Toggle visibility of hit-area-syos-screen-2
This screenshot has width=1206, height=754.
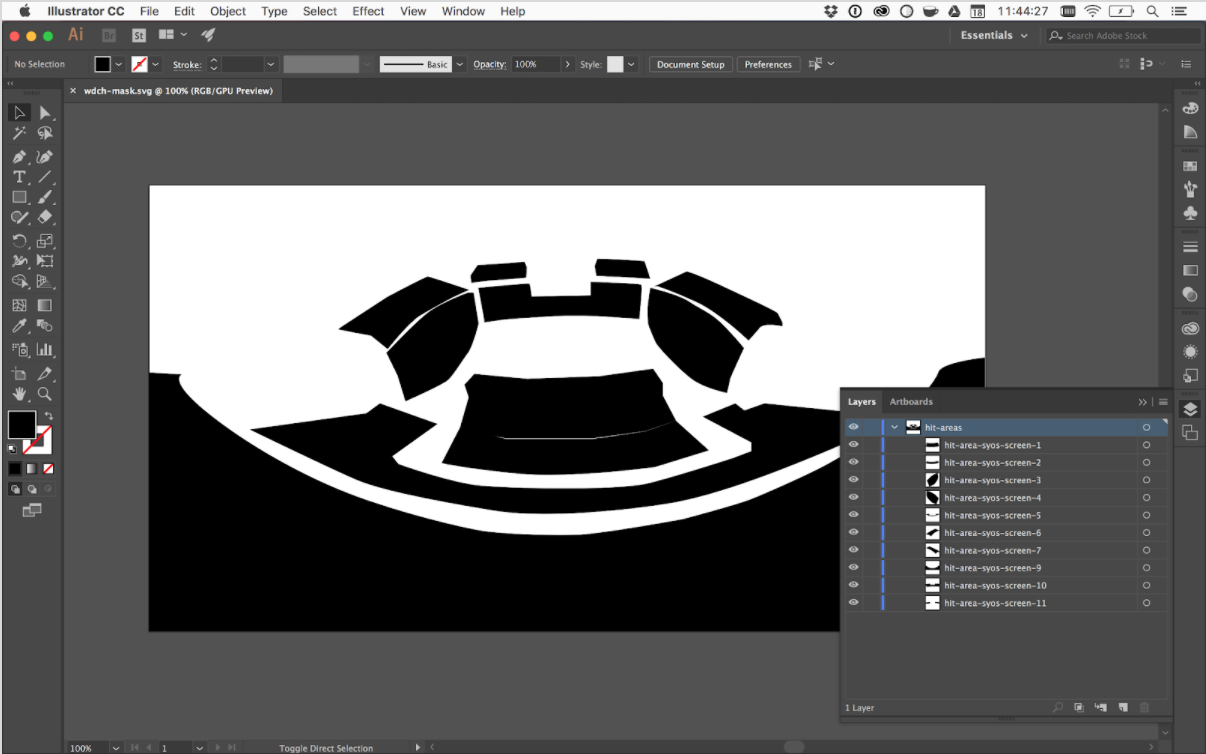pos(853,462)
